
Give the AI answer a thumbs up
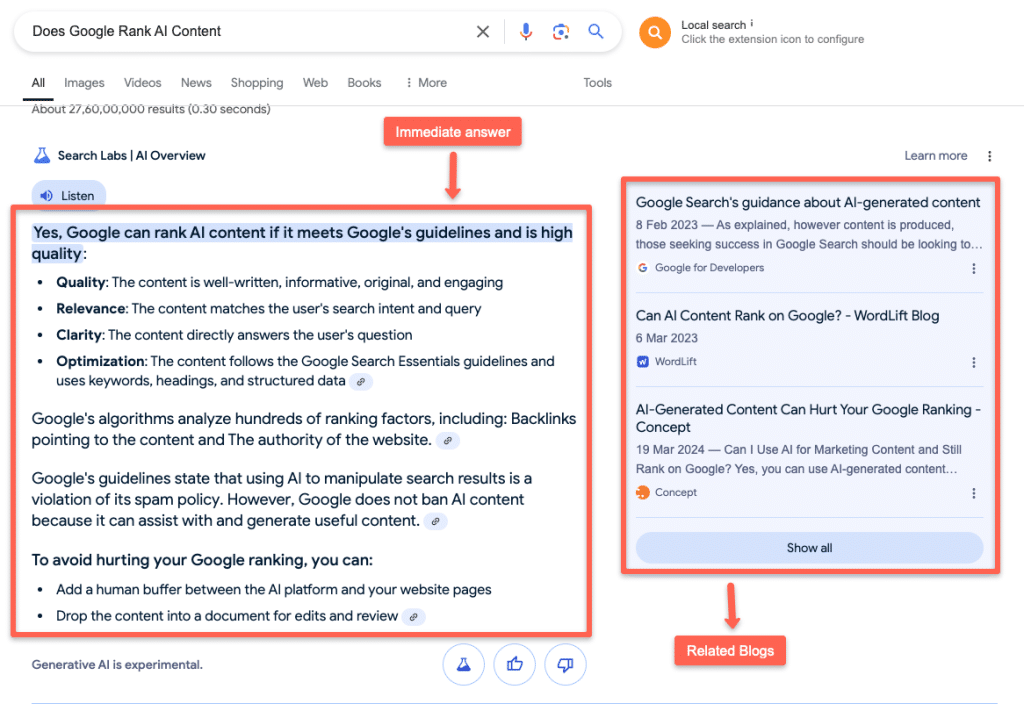[x=514, y=664]
